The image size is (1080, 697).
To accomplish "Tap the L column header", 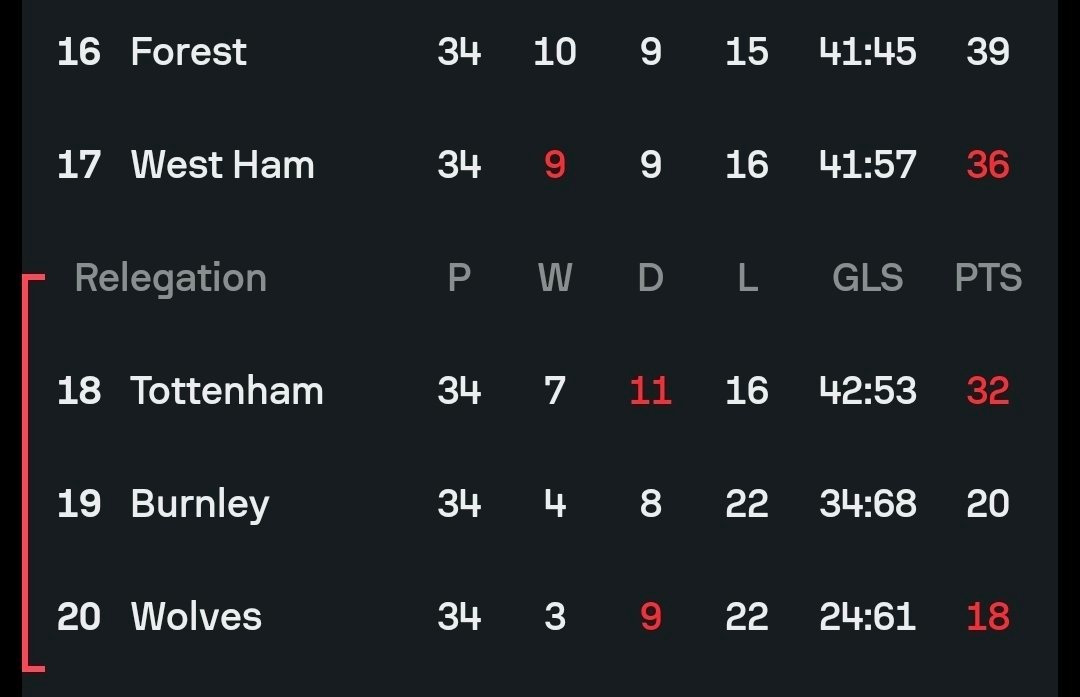I will pyautogui.click(x=747, y=278).
